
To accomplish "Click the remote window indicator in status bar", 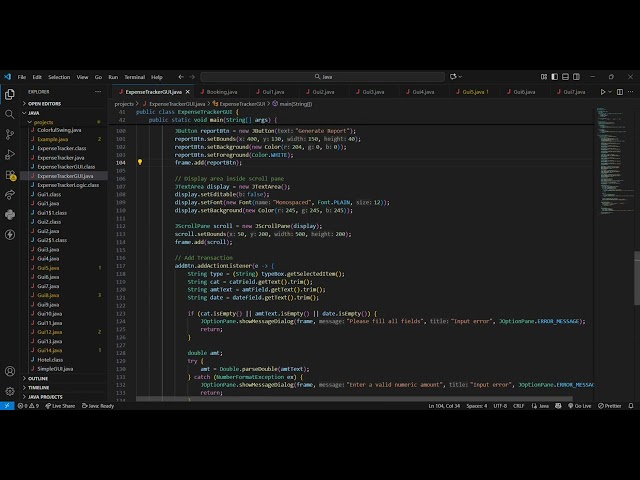I will [7, 406].
